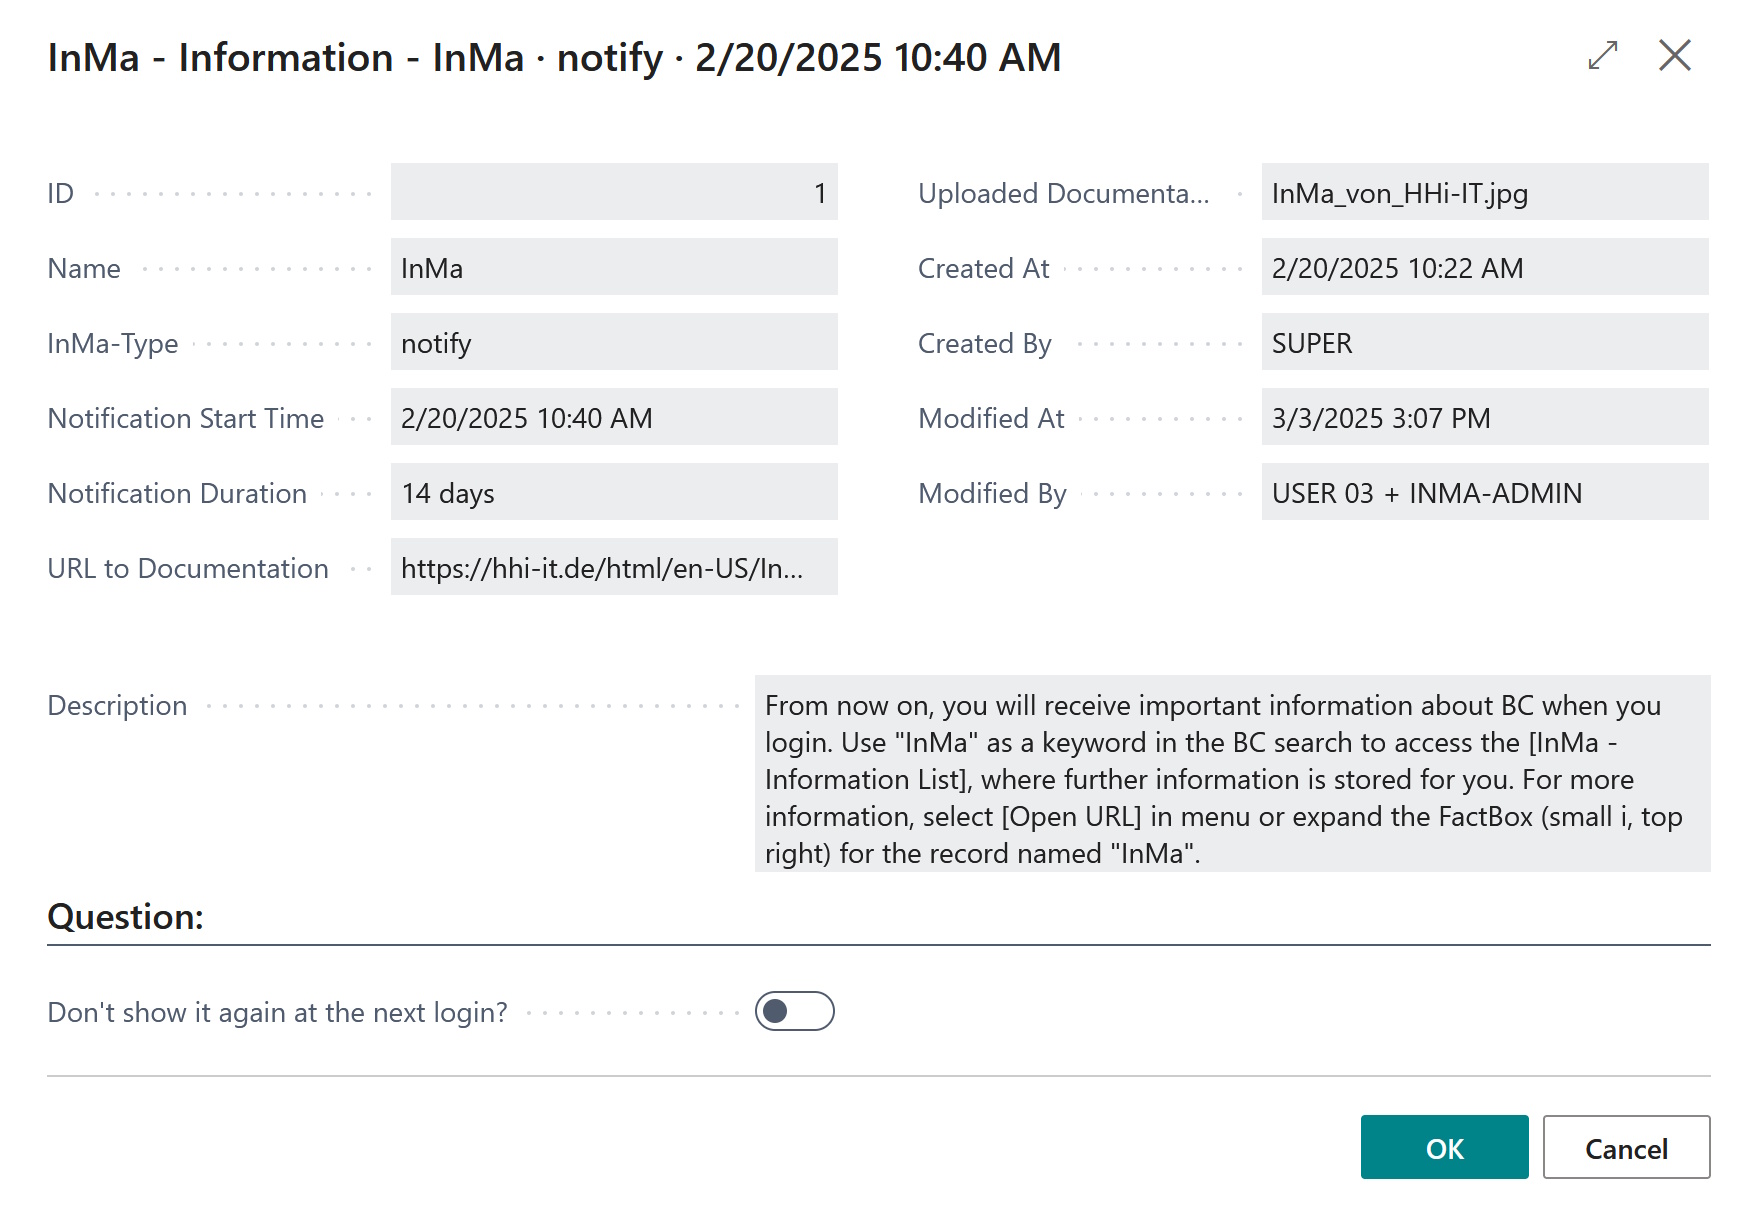Click the ID field showing 1

tap(613, 191)
